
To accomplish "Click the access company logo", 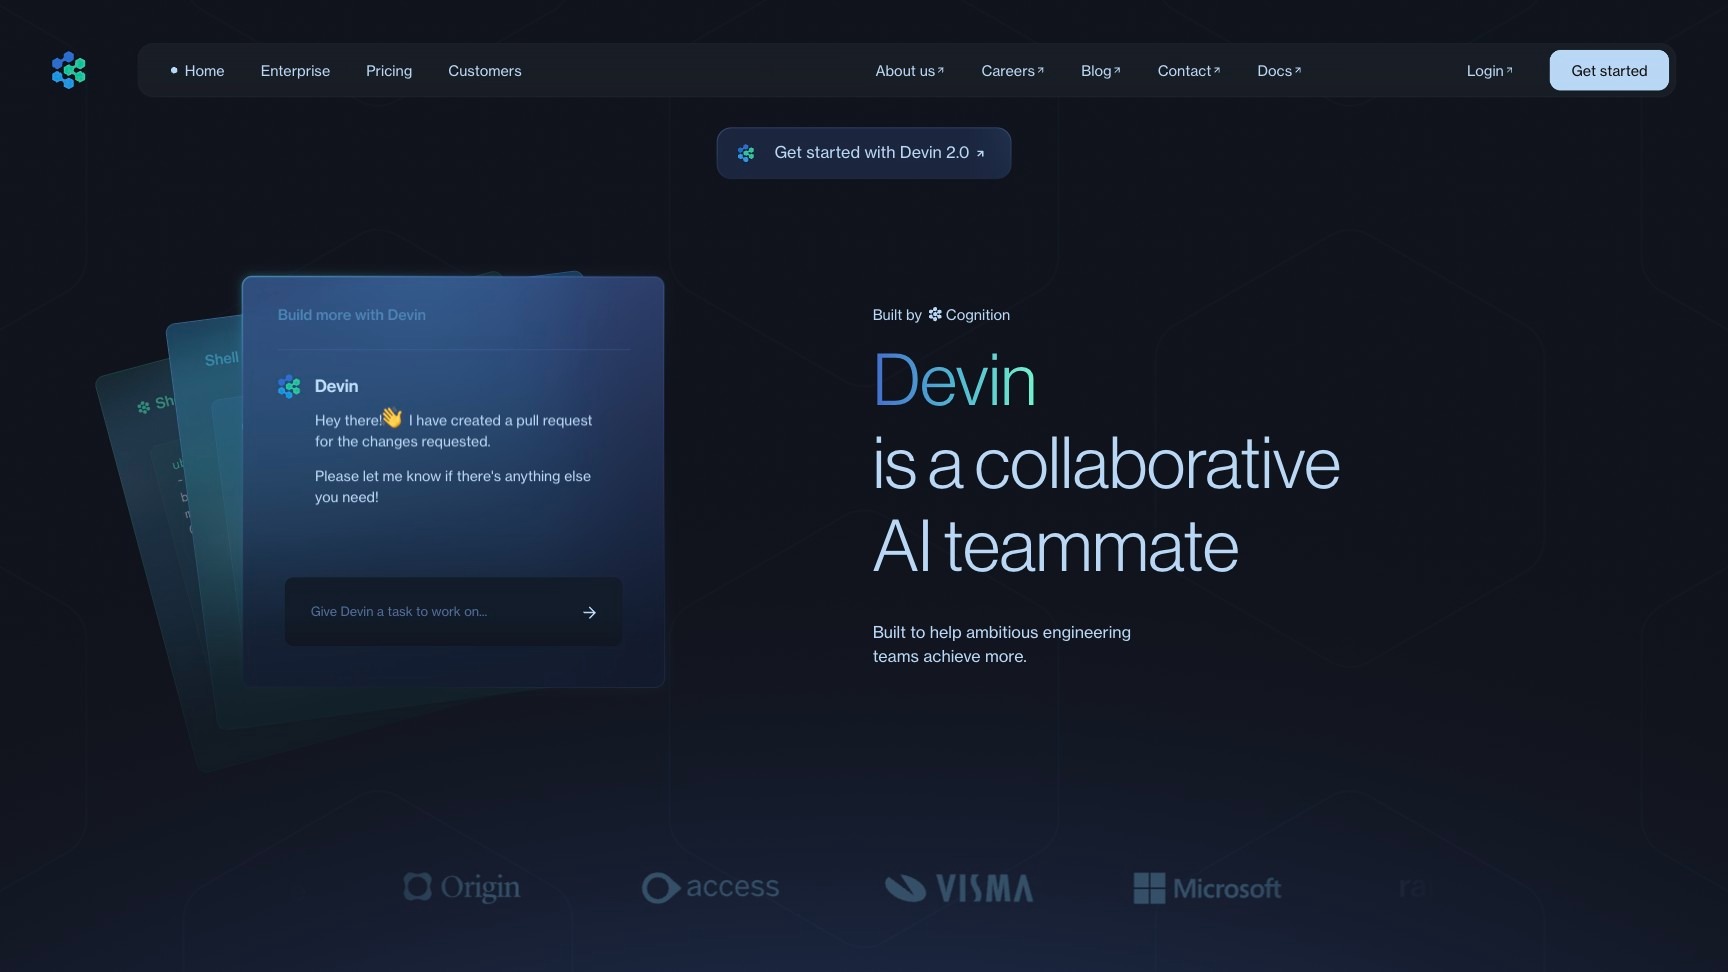I will coord(710,887).
